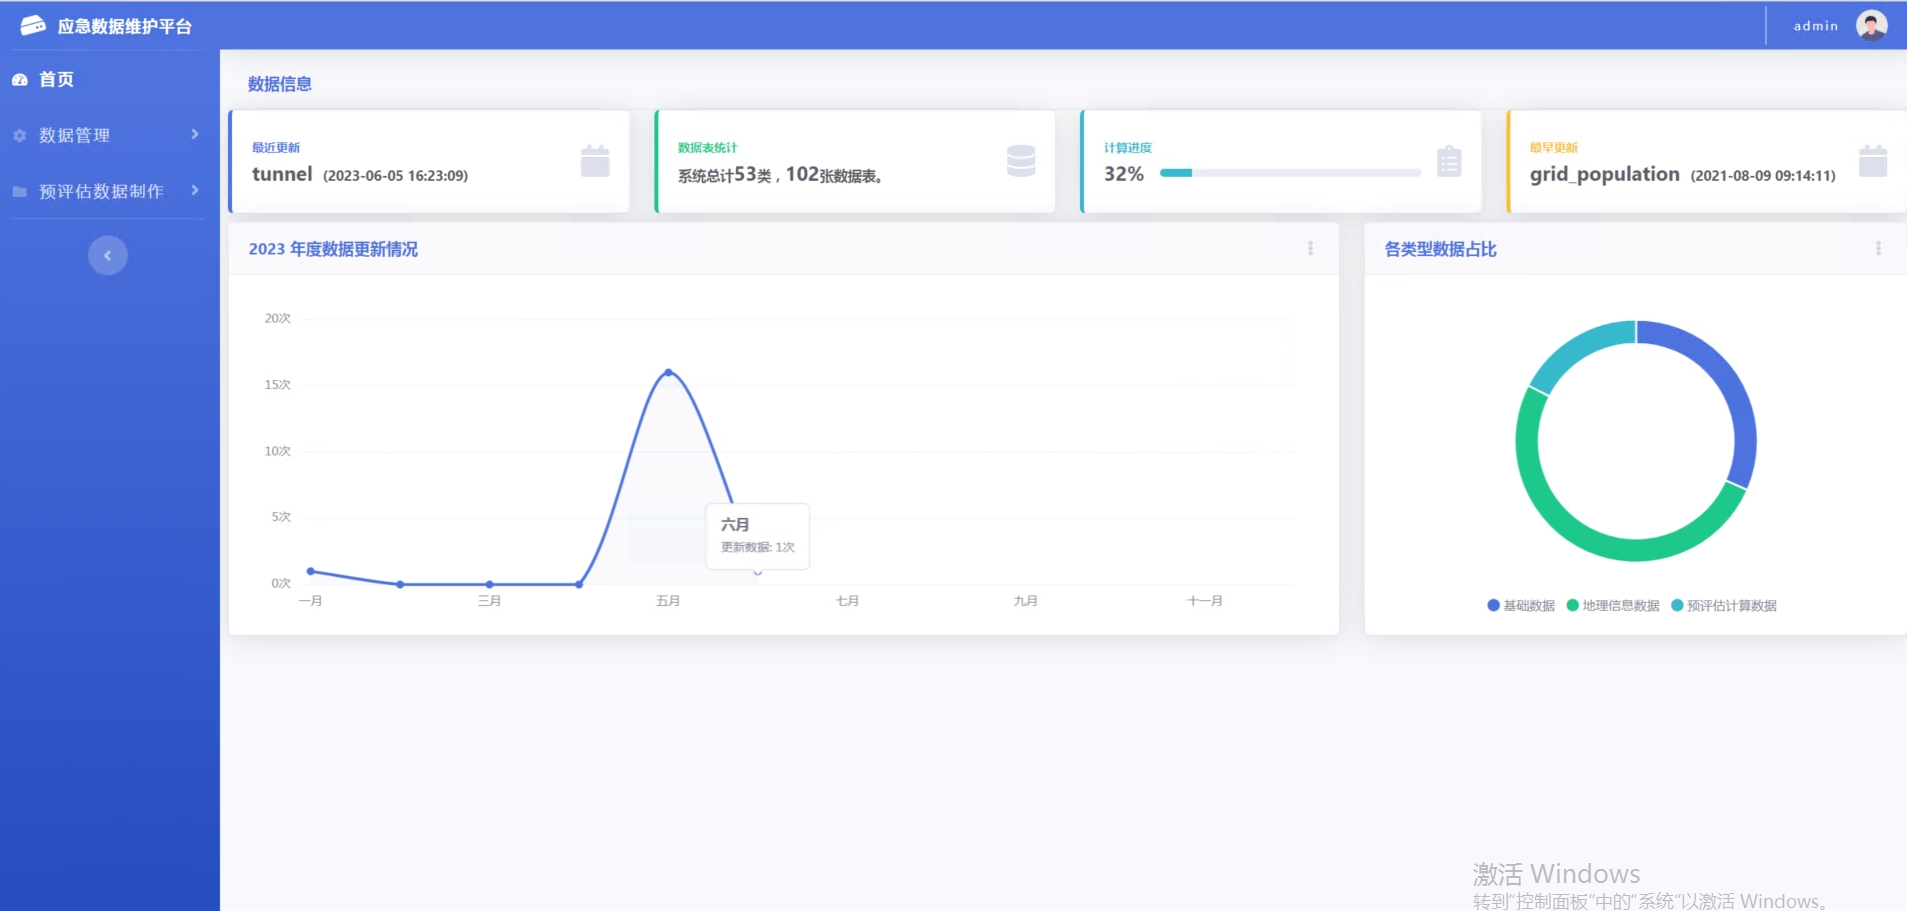Toggle 地理信息数据 legend item
Viewport: 1907px width, 911px height.
point(1613,606)
